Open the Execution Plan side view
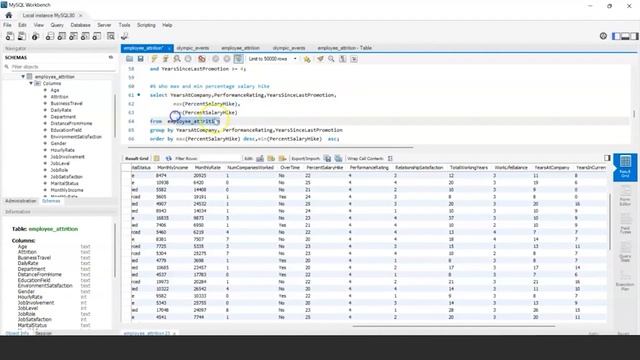The height and width of the screenshot is (360, 640). pyautogui.click(x=625, y=280)
